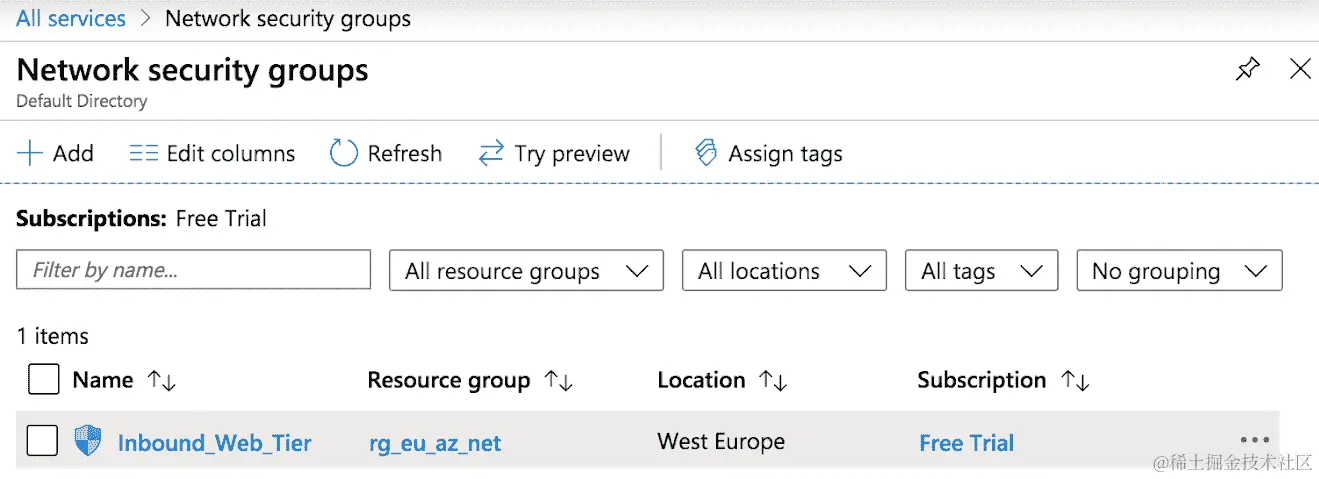Open the Inbound_Web_Tier security group
Screen dimensions: 1319x479
point(215,442)
